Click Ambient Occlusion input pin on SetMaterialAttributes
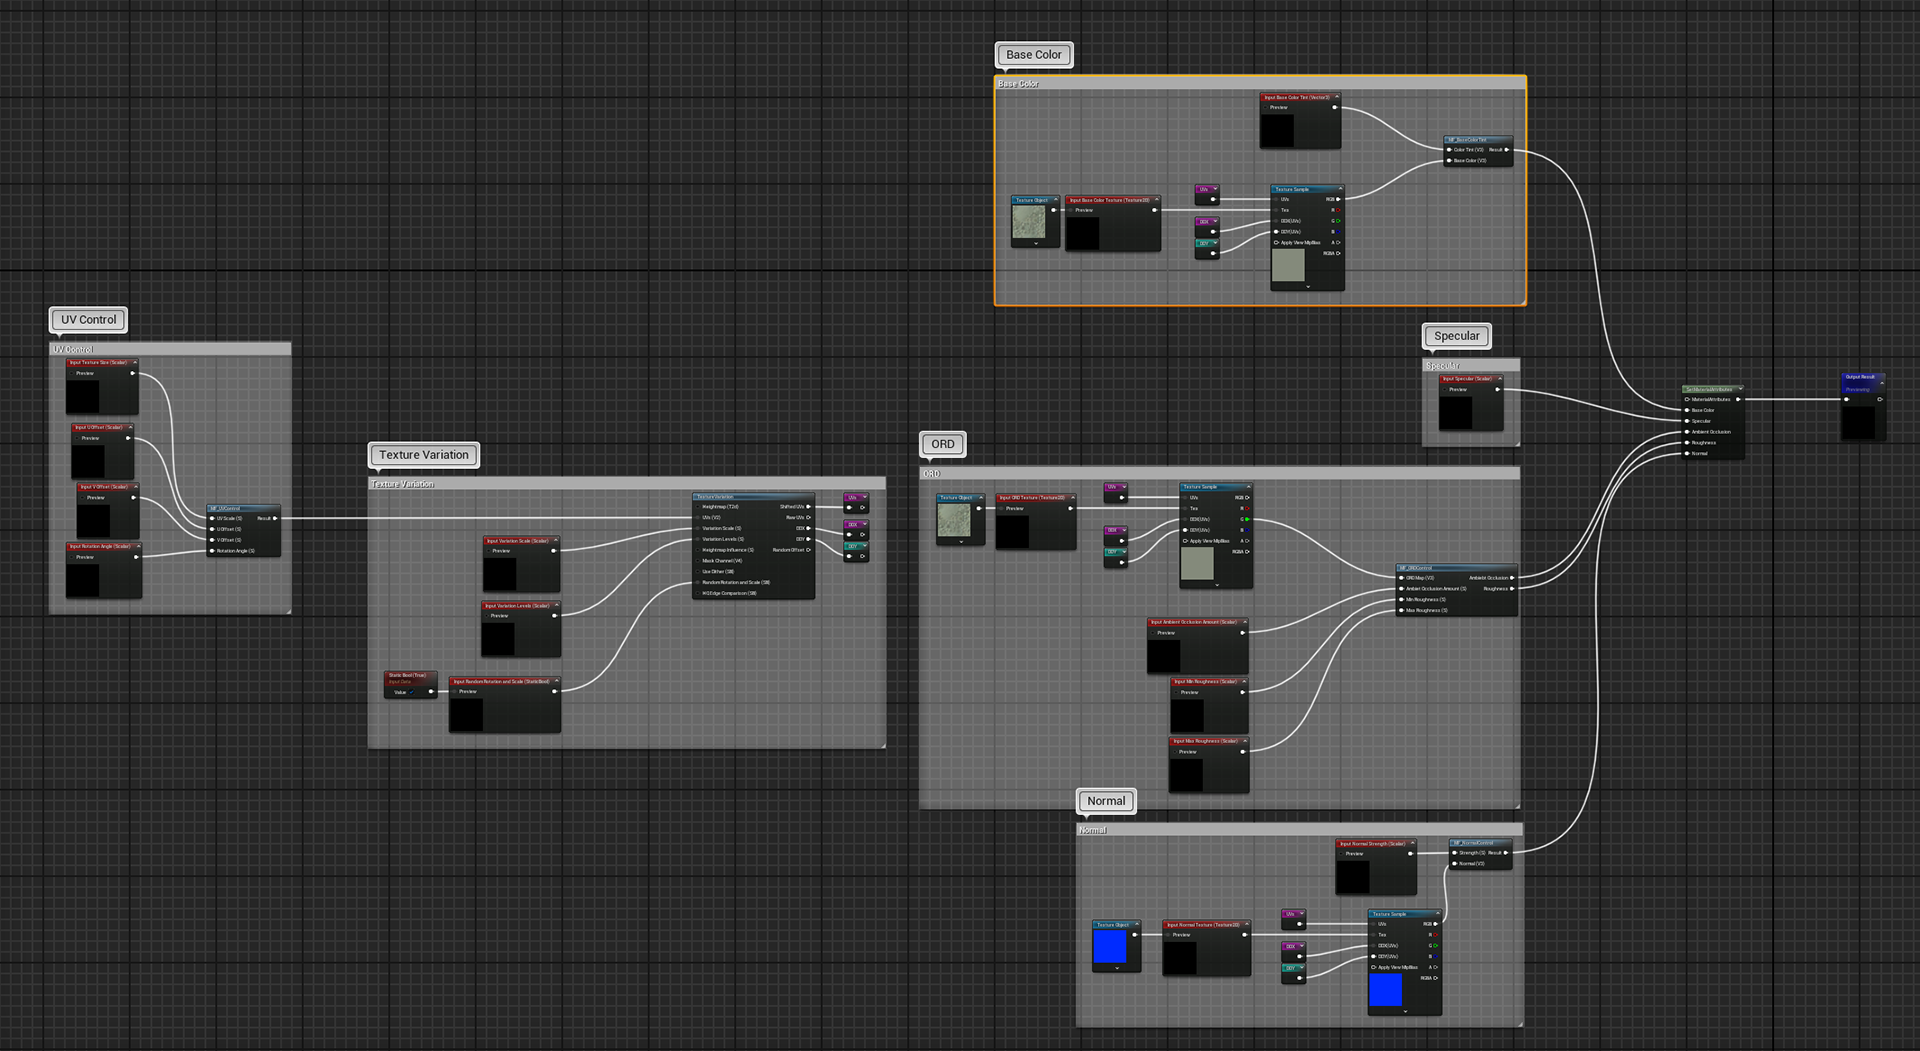Screen dimensions: 1920x1051 pyautogui.click(x=1687, y=432)
